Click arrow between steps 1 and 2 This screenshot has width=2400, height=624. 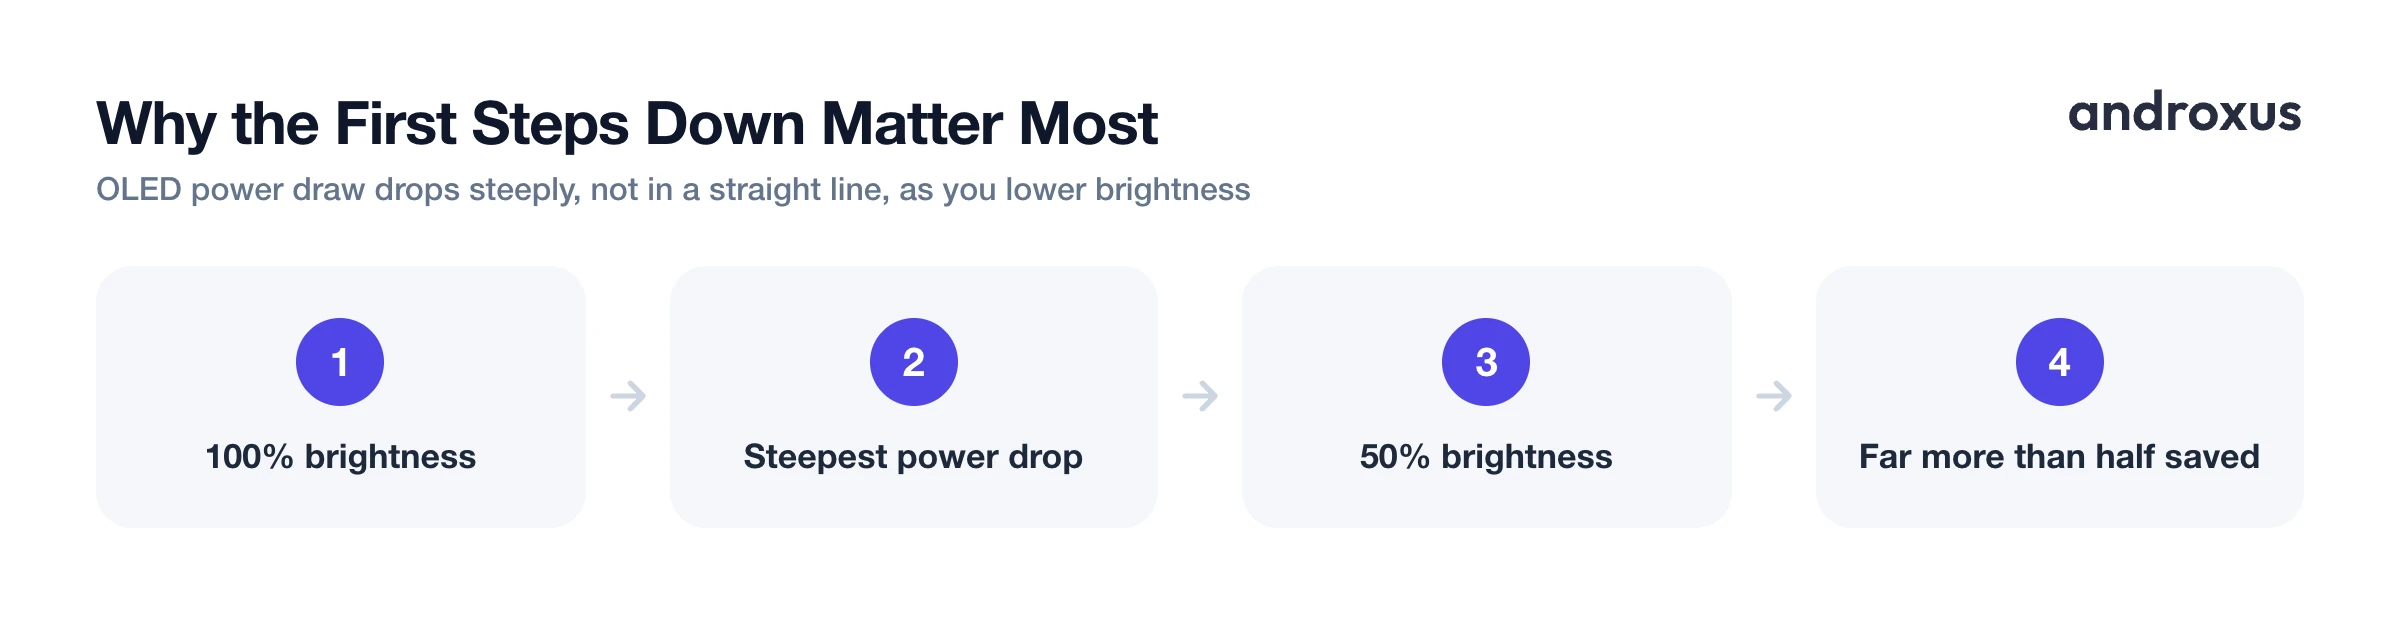(x=628, y=396)
